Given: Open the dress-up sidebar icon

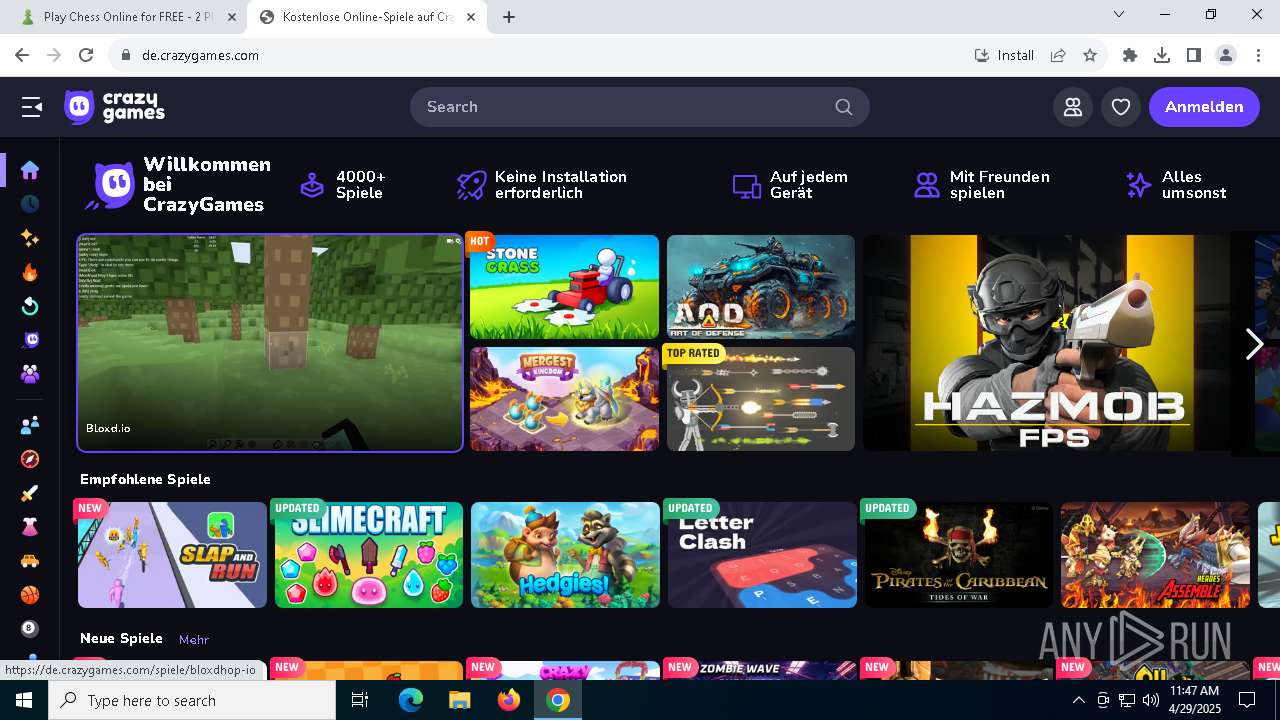Looking at the screenshot, I should (x=30, y=527).
